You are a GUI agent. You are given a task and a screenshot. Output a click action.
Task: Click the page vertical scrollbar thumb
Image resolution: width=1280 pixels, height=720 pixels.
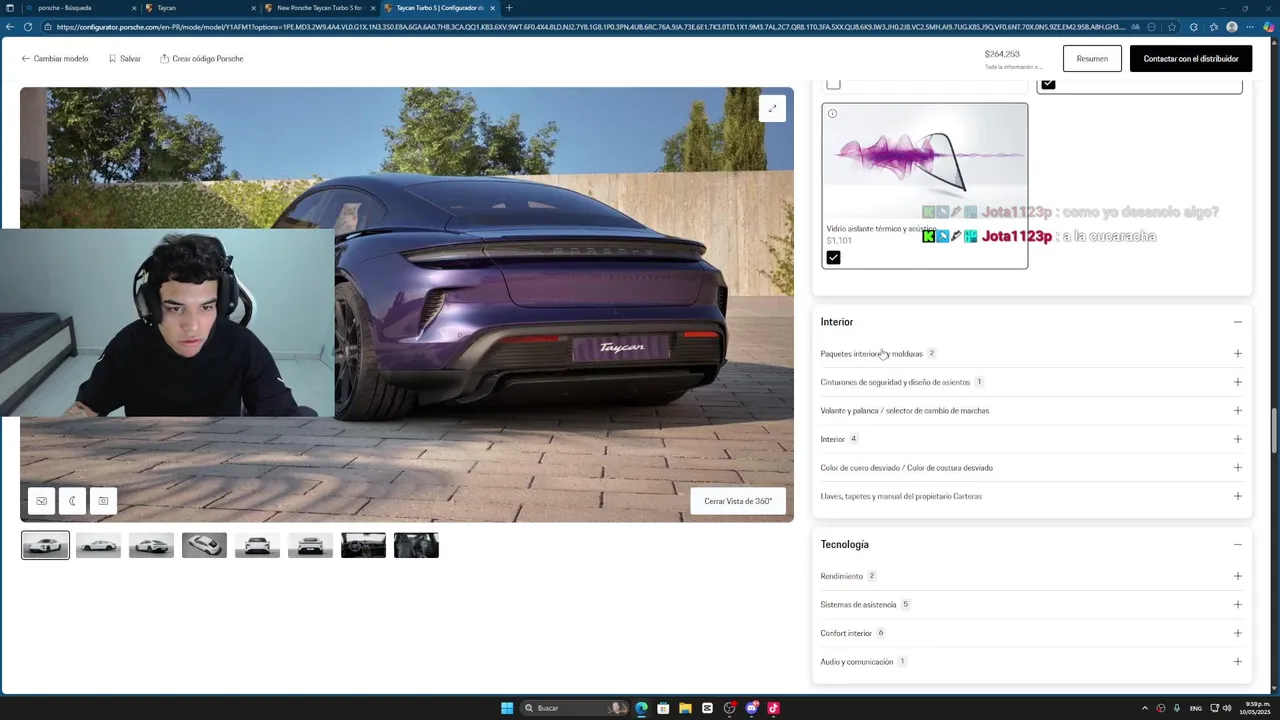click(x=1274, y=430)
